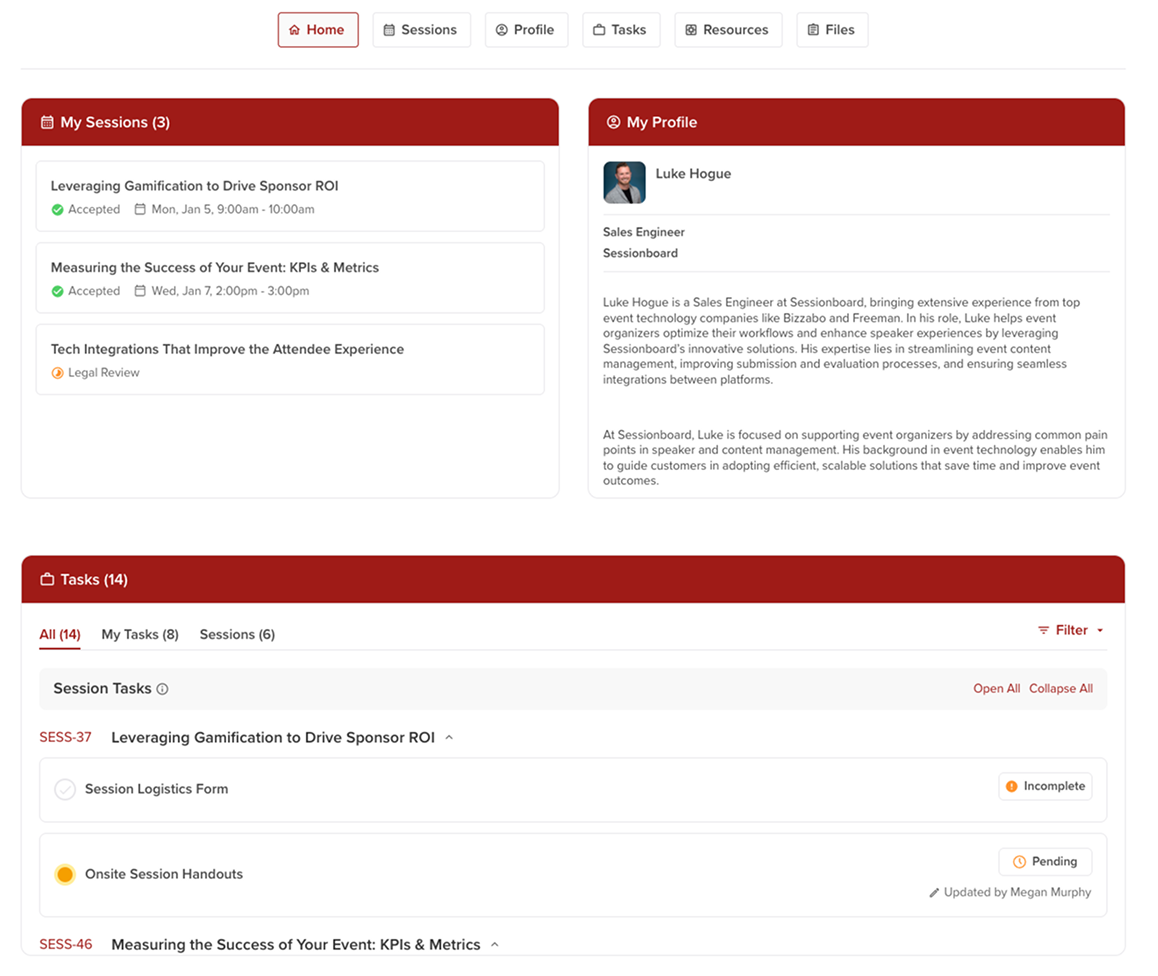Collapse the SESS-46 task group
Viewport: 1158px width, 976px height.
494,943
